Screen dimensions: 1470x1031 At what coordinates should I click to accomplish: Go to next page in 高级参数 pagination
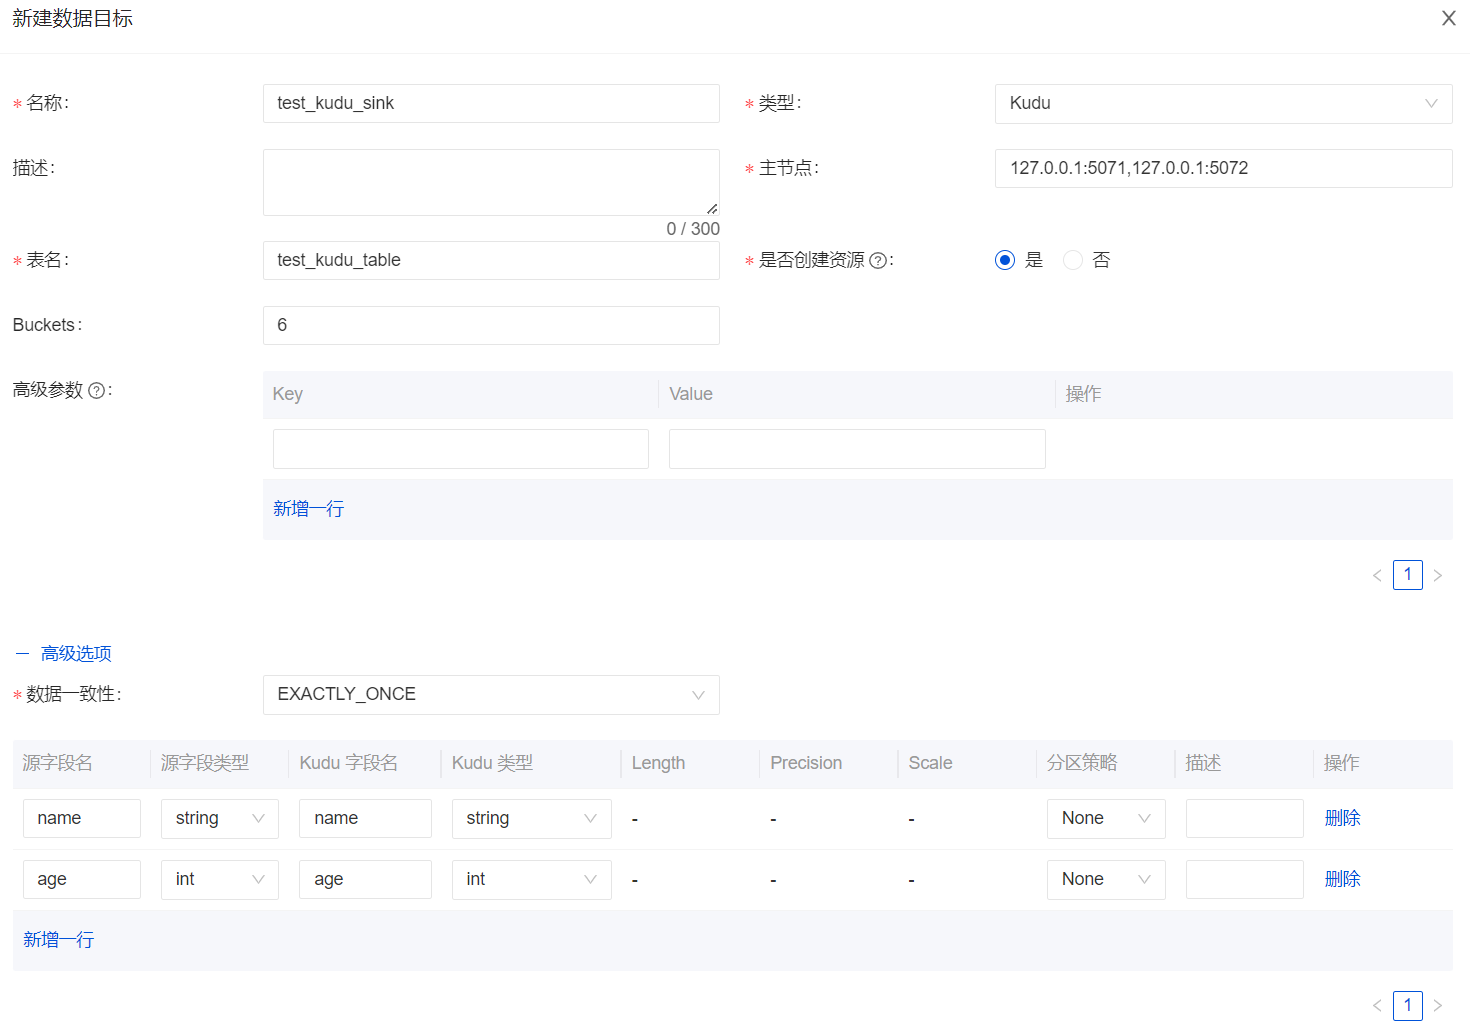(1438, 576)
